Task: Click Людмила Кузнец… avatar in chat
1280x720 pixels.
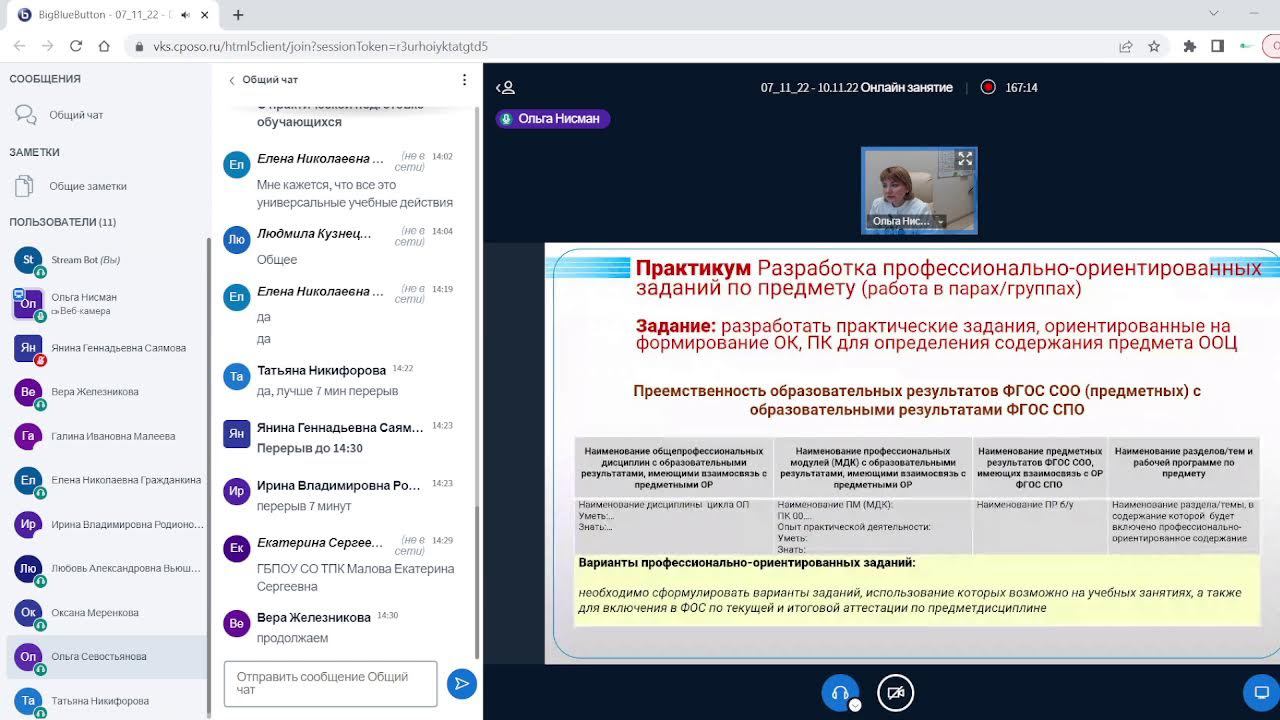Action: pos(237,240)
